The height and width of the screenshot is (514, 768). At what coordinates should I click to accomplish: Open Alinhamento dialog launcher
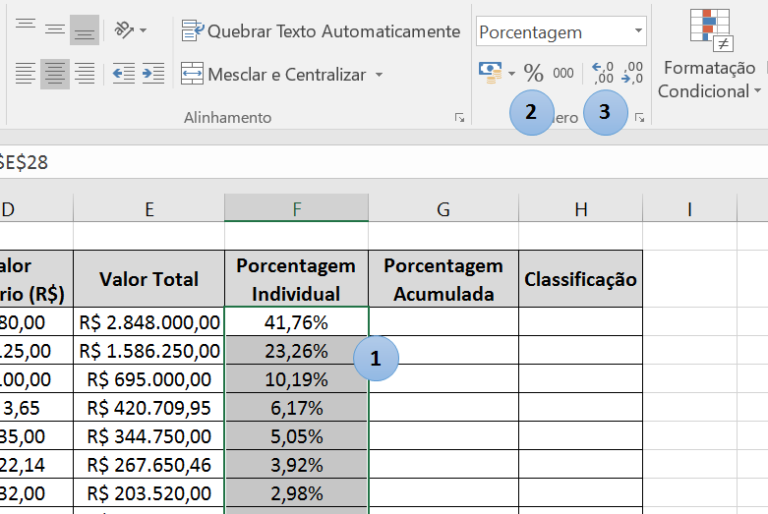click(459, 118)
